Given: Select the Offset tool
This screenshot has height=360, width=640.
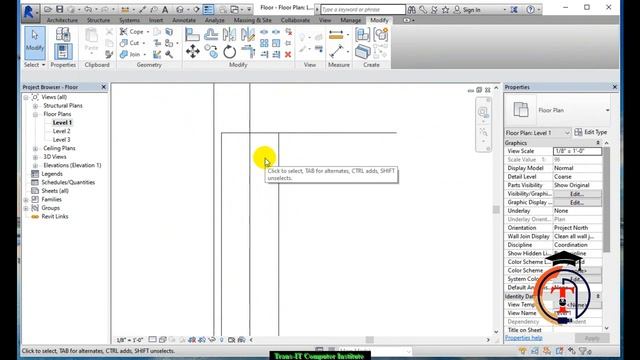Looking at the screenshot, I should tap(211, 35).
